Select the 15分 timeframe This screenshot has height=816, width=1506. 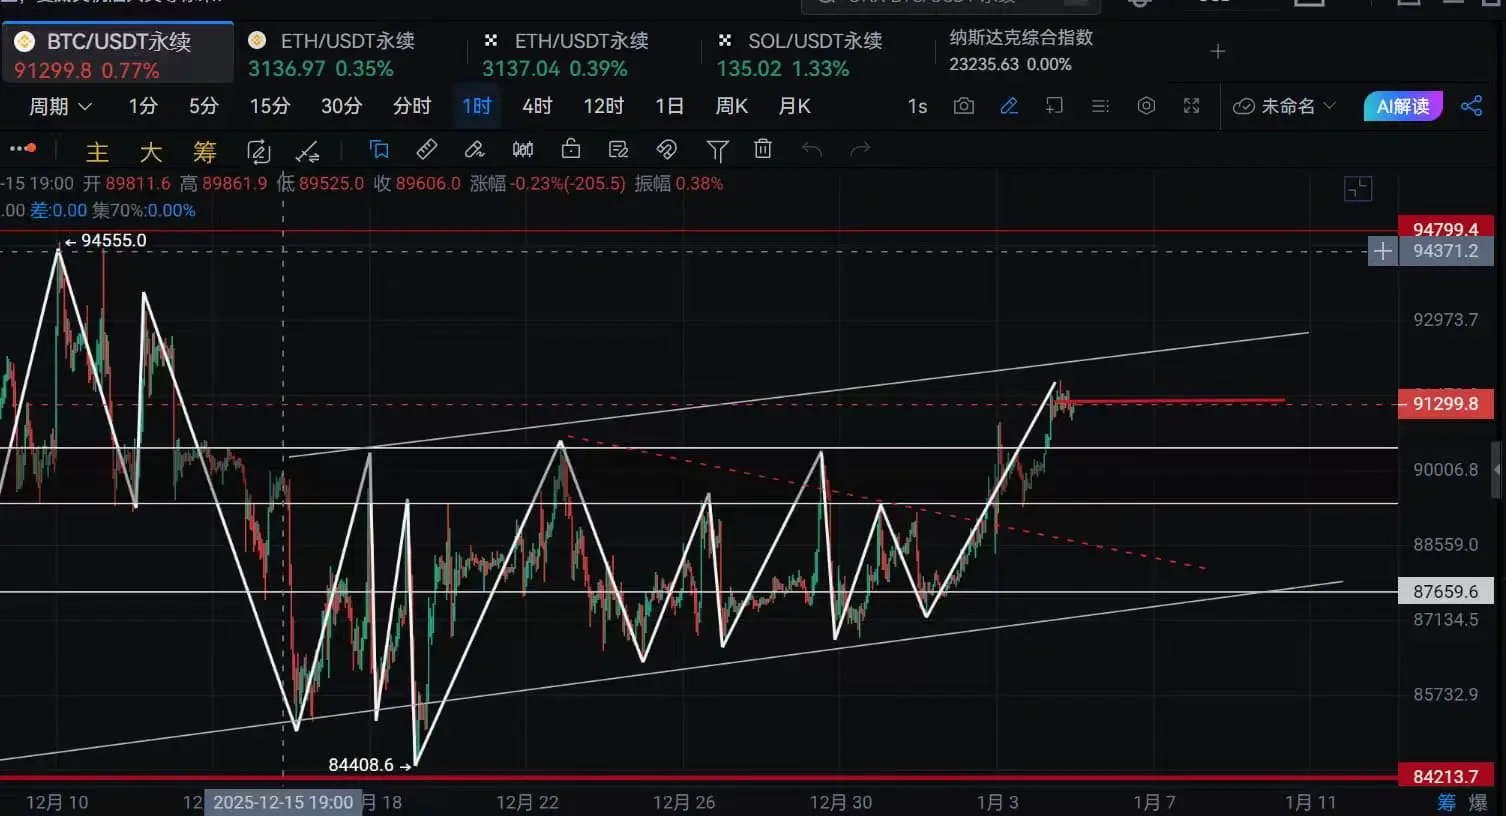269,106
